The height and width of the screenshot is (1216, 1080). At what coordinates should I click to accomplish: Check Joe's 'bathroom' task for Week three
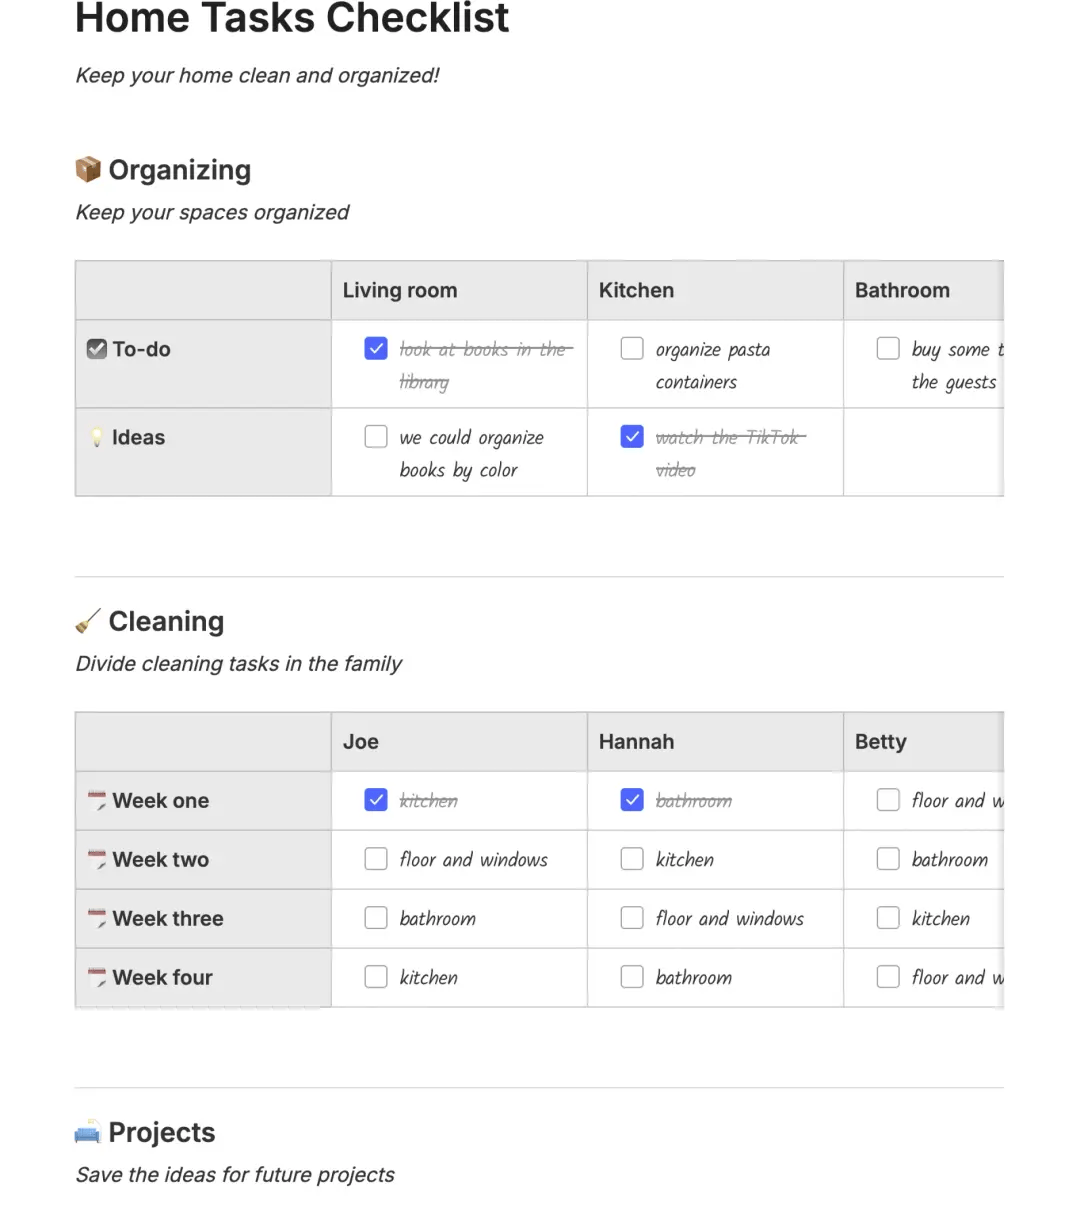[x=375, y=917]
